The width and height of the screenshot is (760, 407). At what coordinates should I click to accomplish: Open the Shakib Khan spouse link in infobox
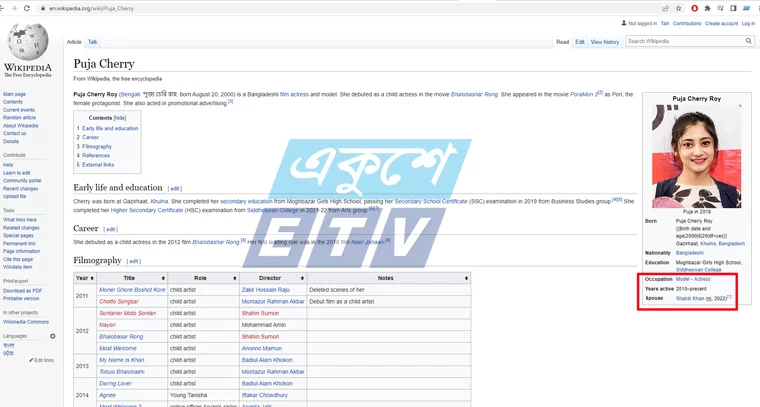(690, 298)
